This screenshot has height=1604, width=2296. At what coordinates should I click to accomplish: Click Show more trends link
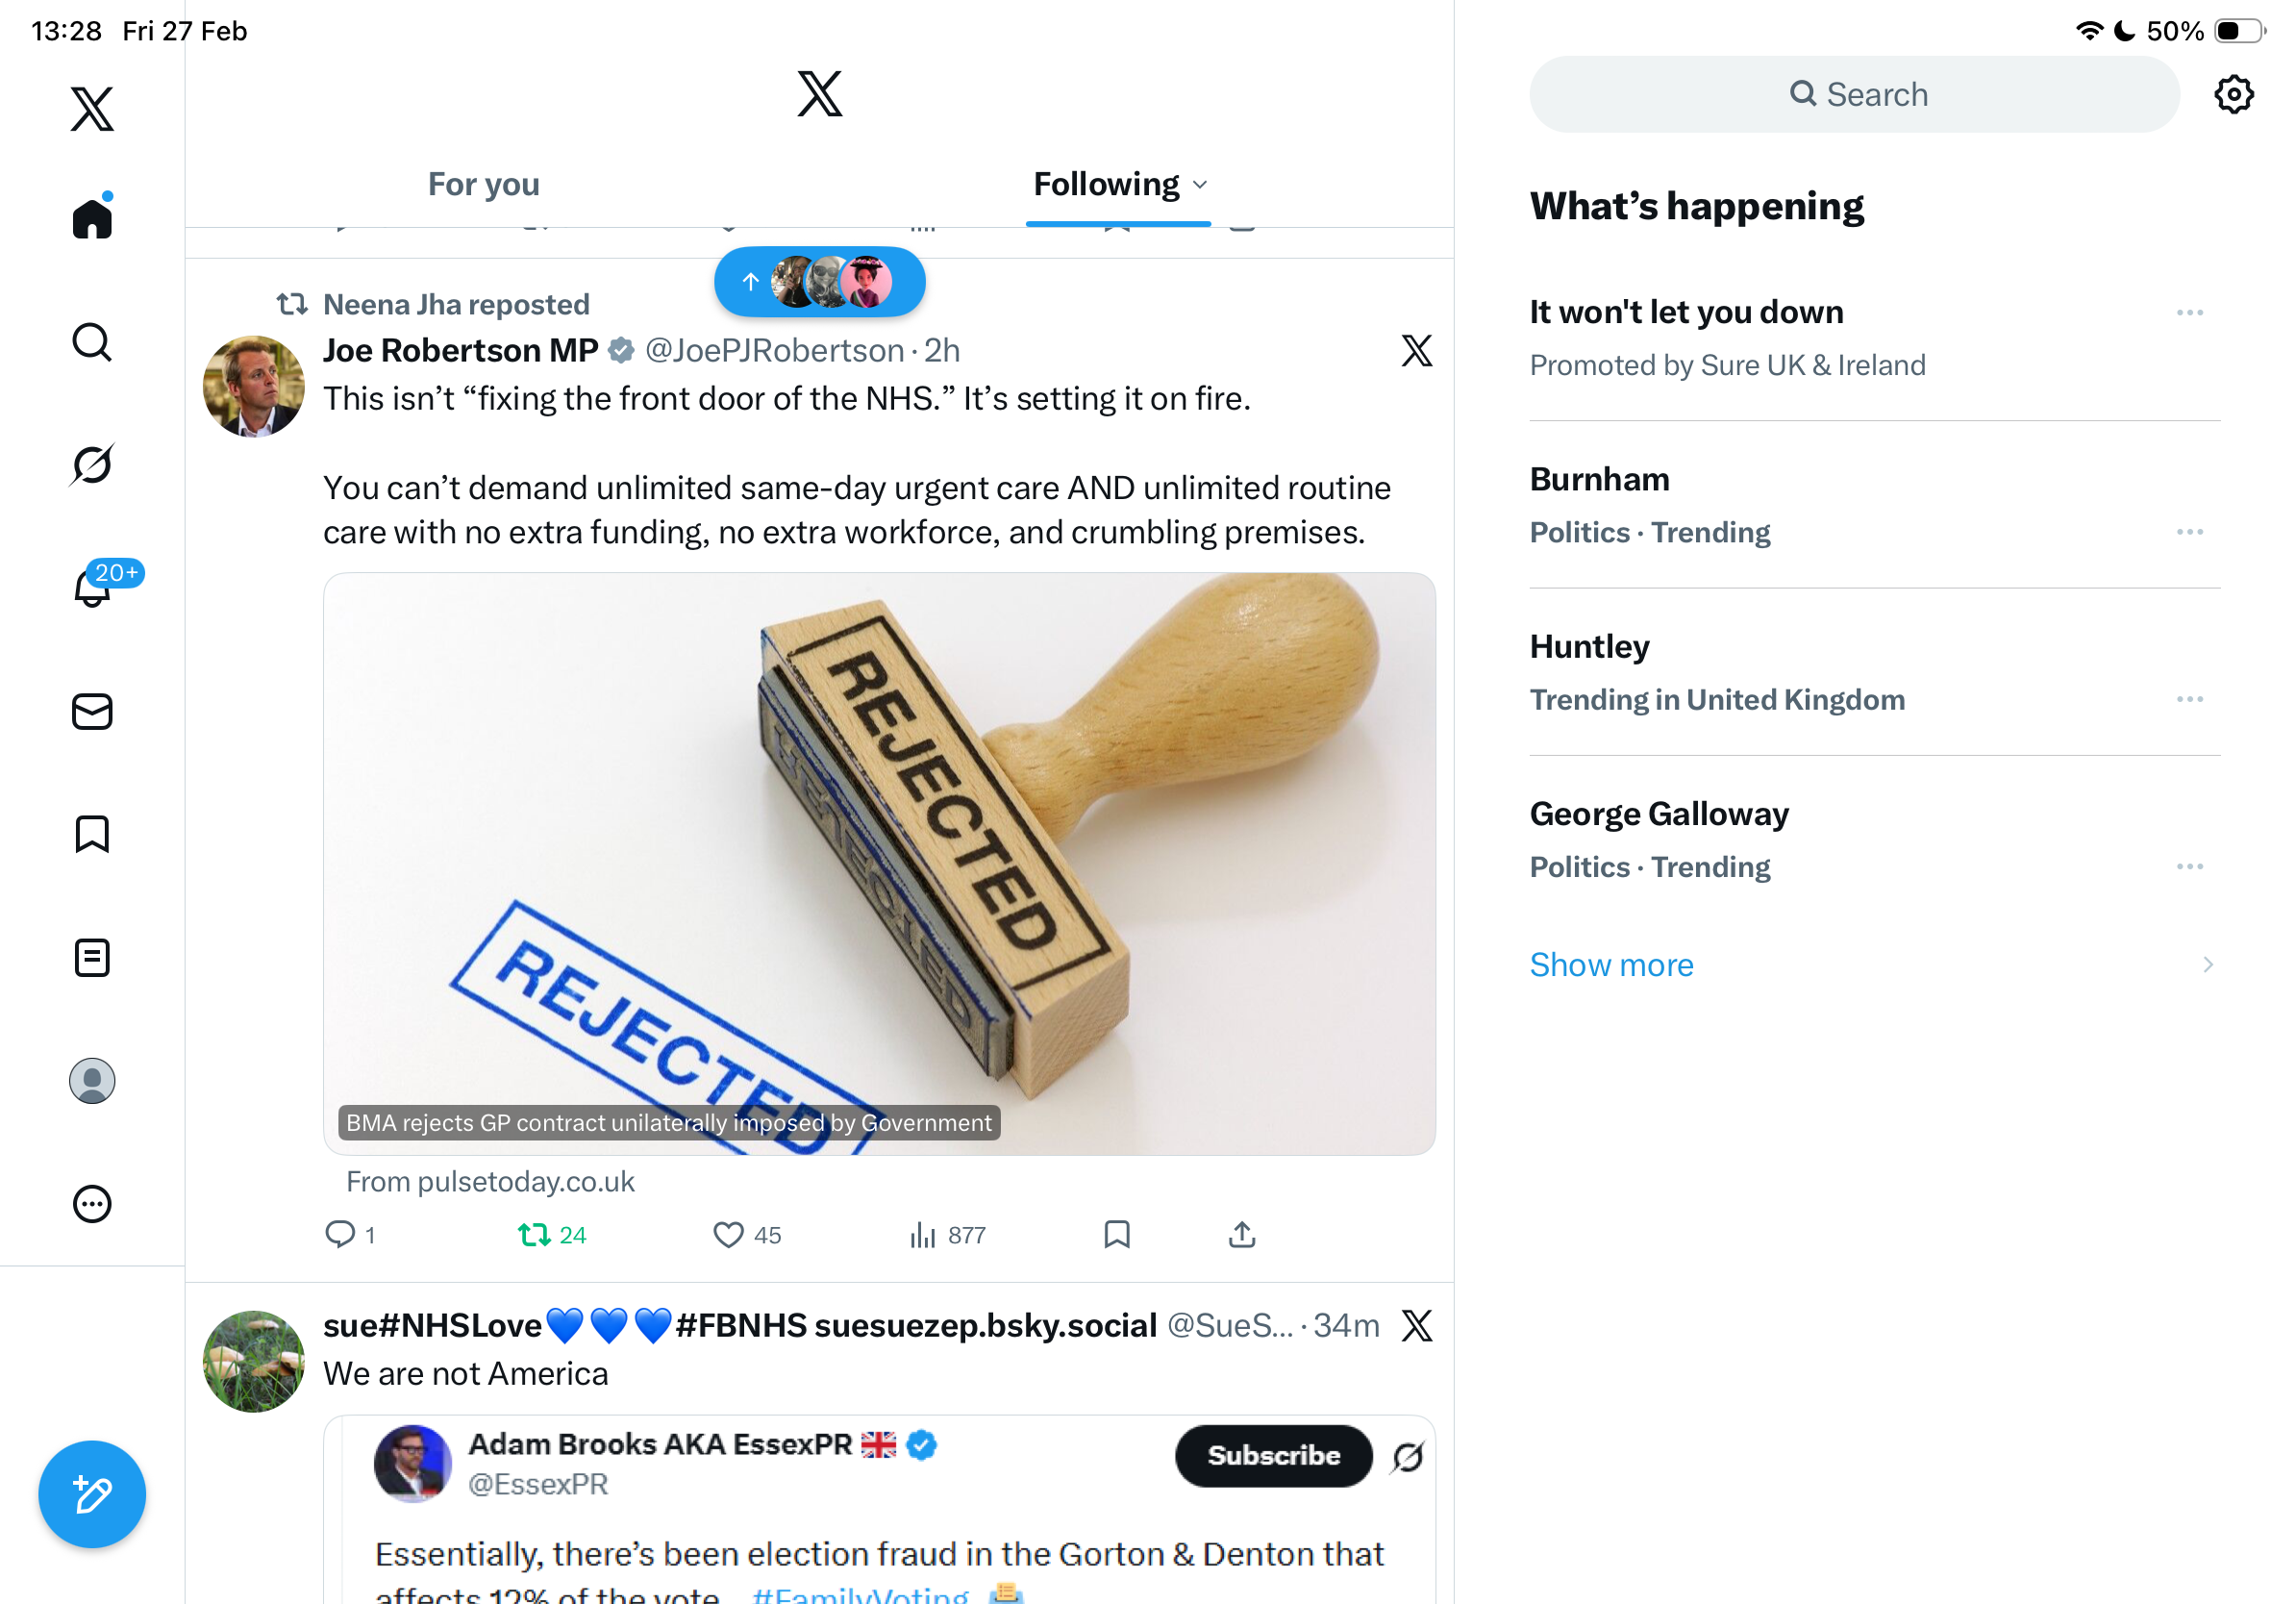click(1611, 965)
